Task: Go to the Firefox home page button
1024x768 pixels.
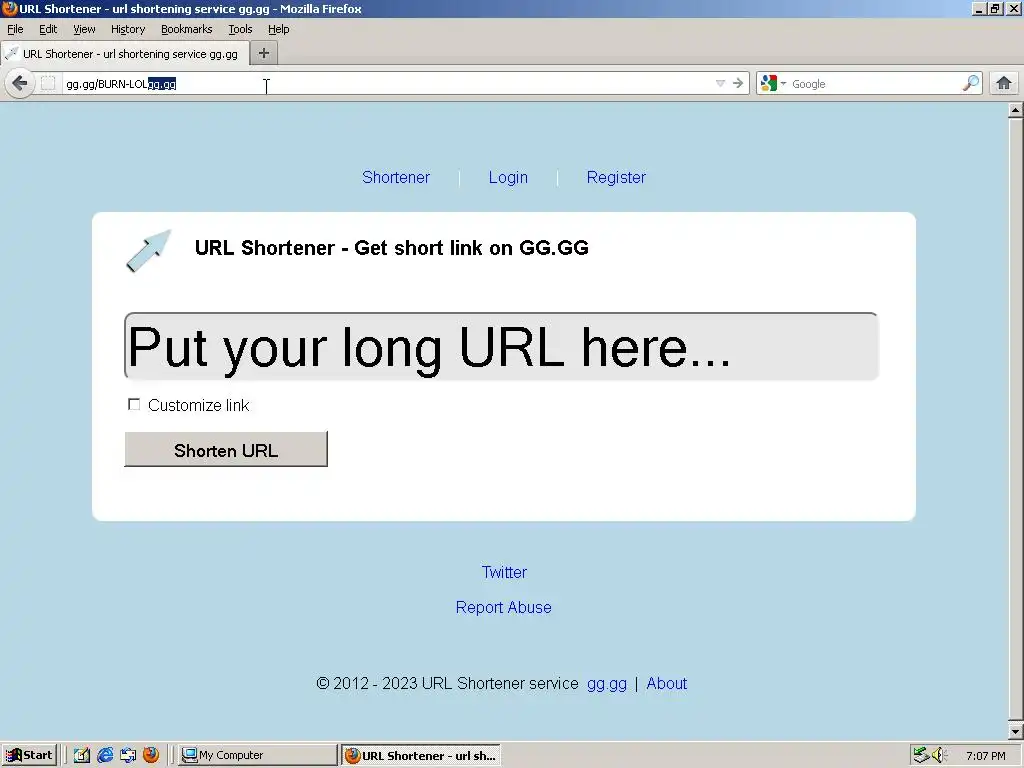Action: click(x=1004, y=83)
